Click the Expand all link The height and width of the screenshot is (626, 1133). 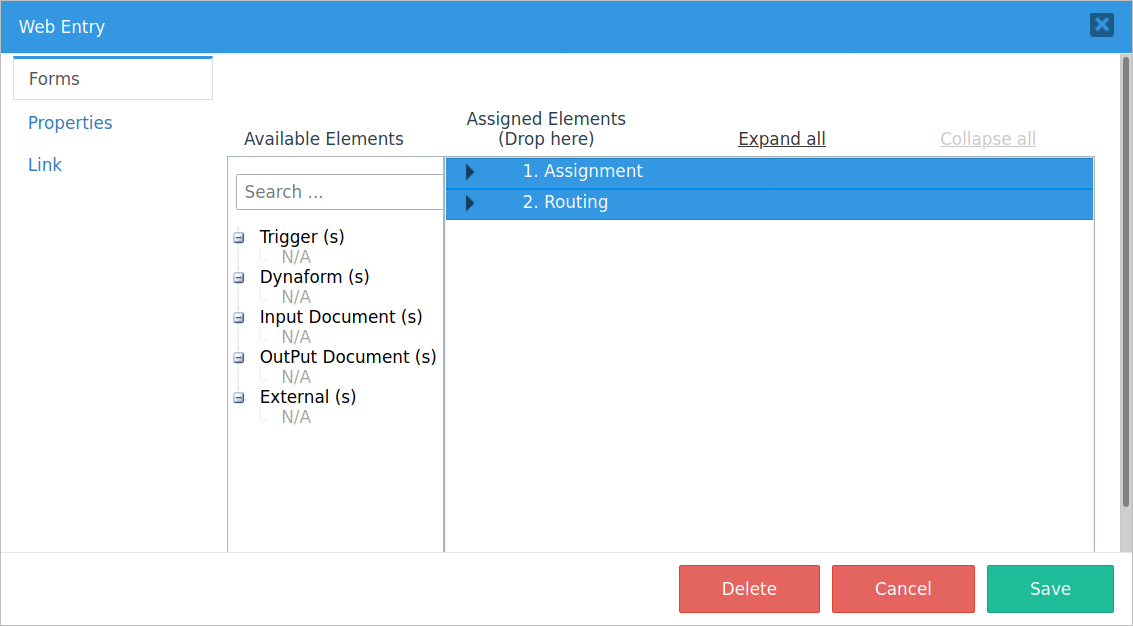[x=781, y=139]
